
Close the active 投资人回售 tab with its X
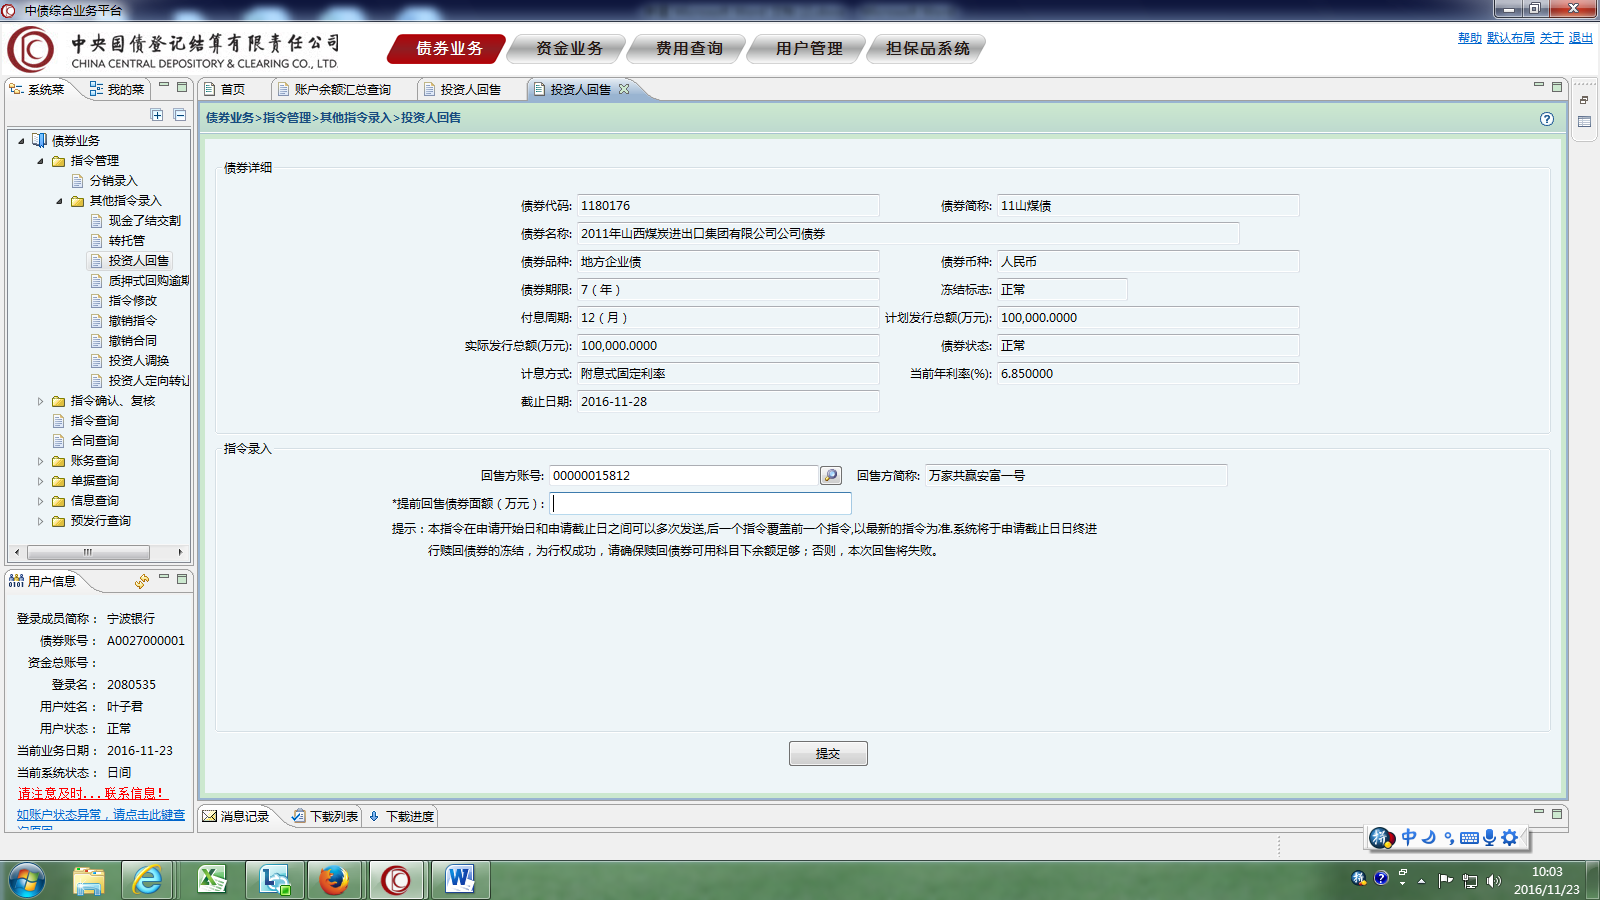(x=624, y=89)
